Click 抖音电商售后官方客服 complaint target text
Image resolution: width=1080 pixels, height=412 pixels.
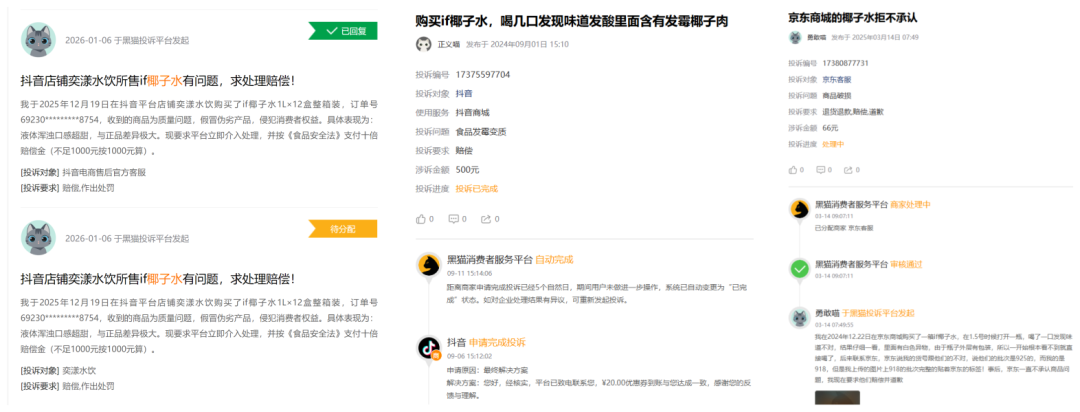coord(104,172)
